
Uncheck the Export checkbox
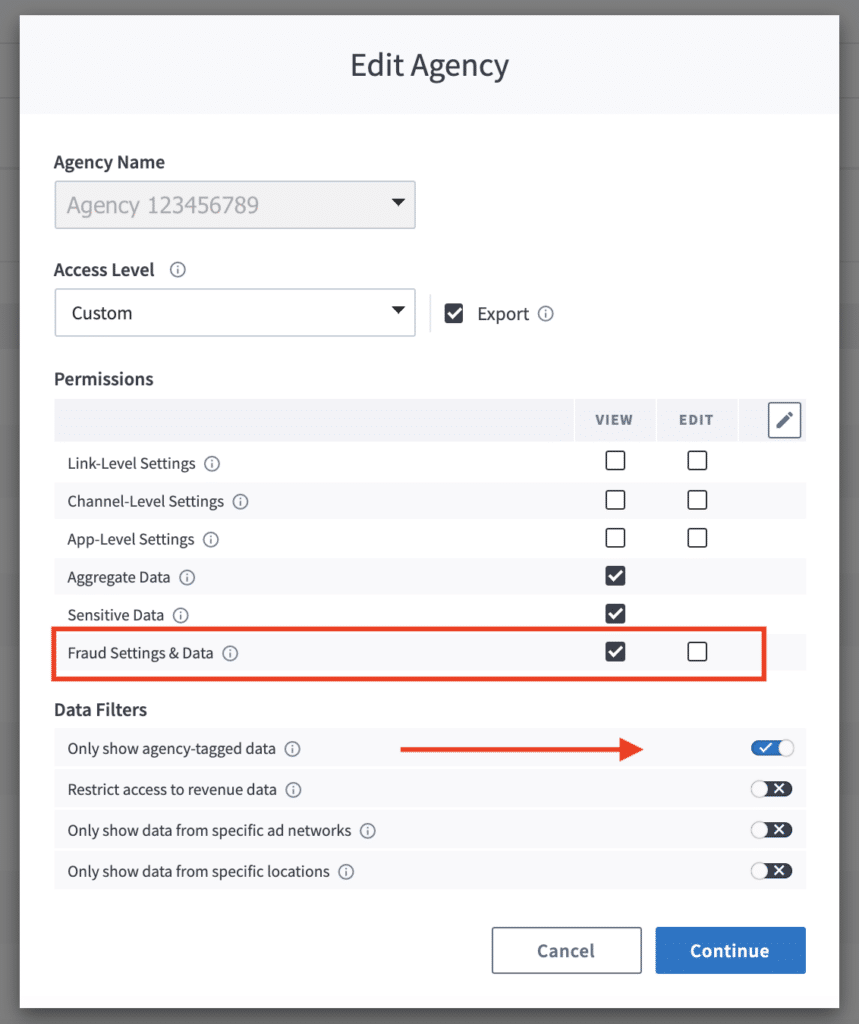pos(454,314)
